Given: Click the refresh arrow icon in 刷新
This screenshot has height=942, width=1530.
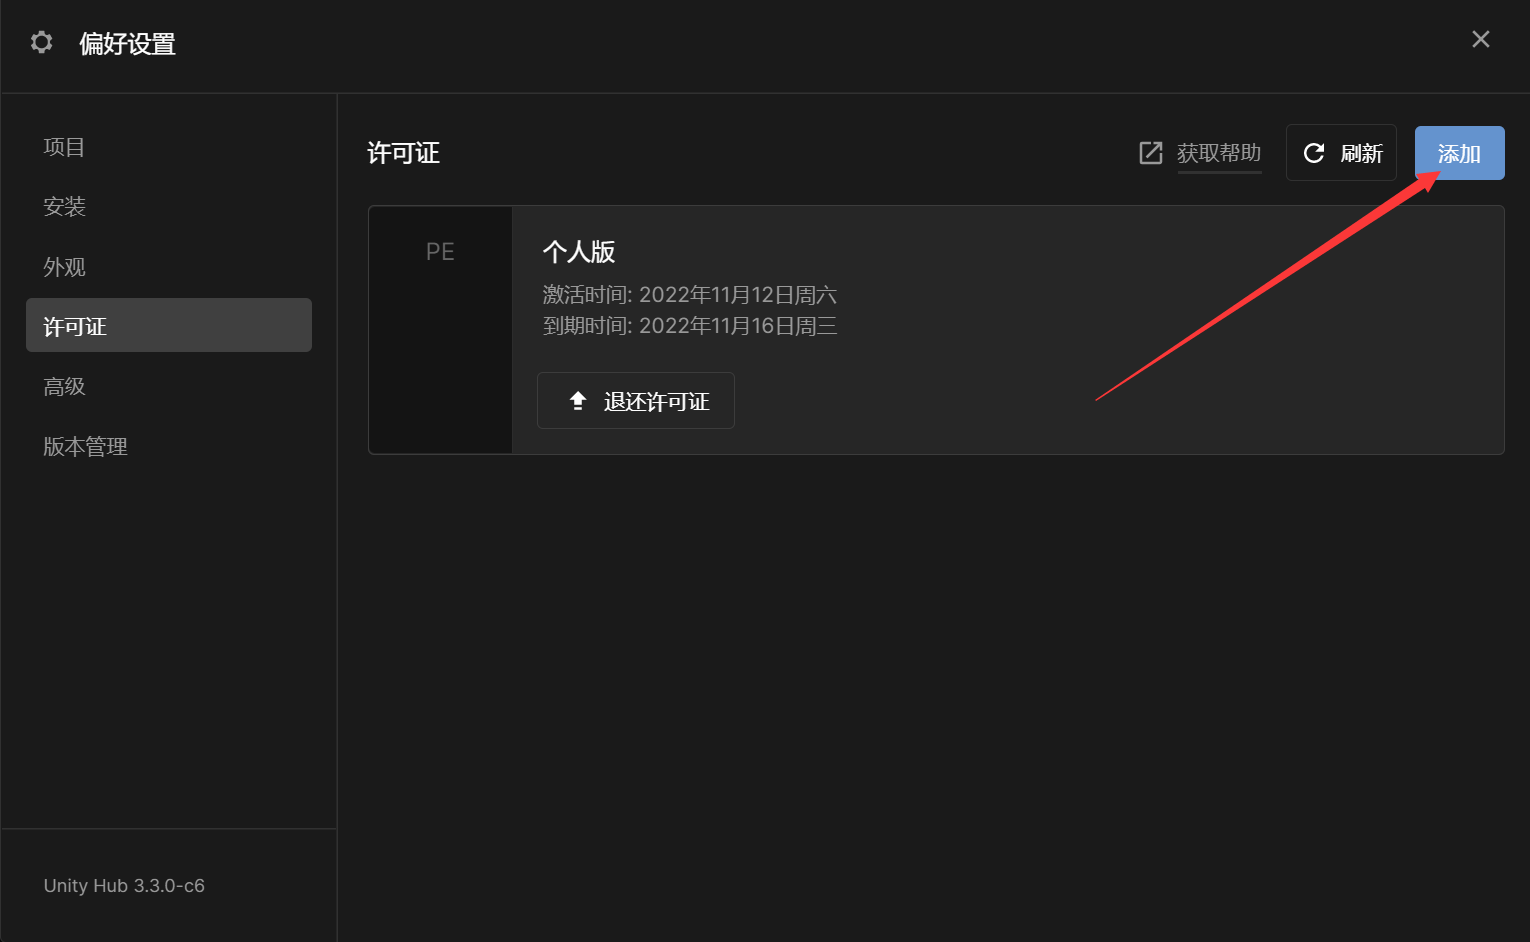Looking at the screenshot, I should click(1314, 153).
